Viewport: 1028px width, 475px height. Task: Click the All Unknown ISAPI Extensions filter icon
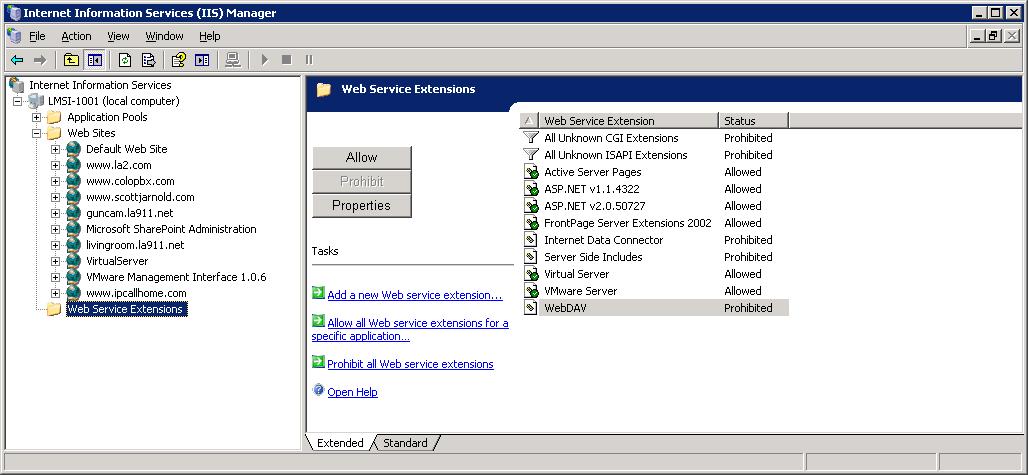tap(530, 155)
